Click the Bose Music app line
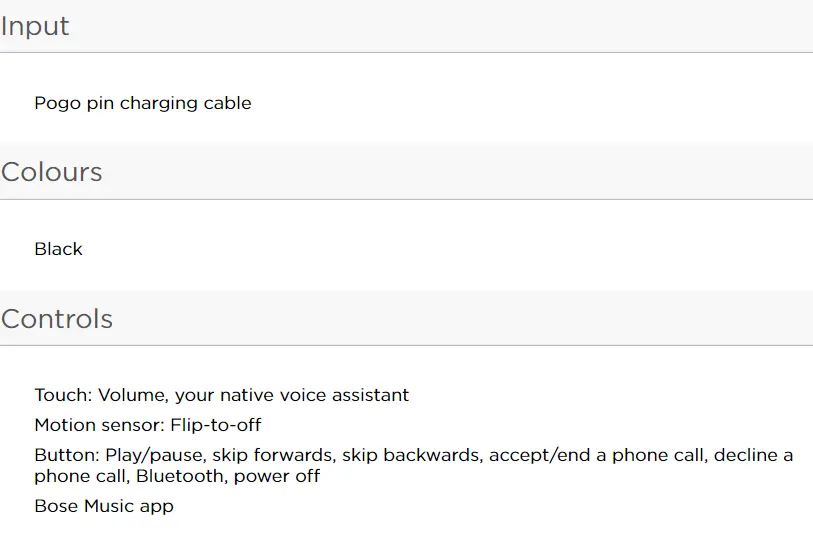813x546 pixels. [x=104, y=506]
